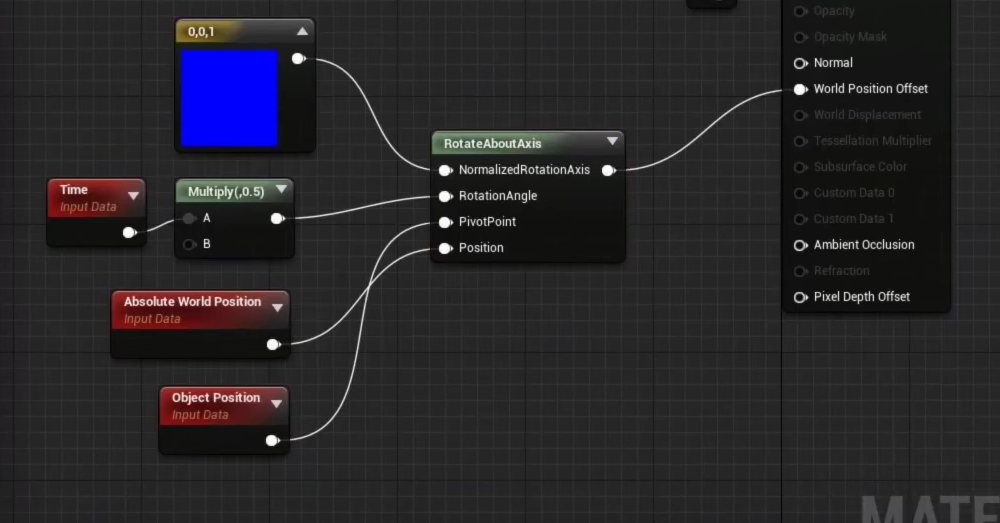Expand the Object Position node arrow
This screenshot has height=523, width=1000.
point(277,404)
